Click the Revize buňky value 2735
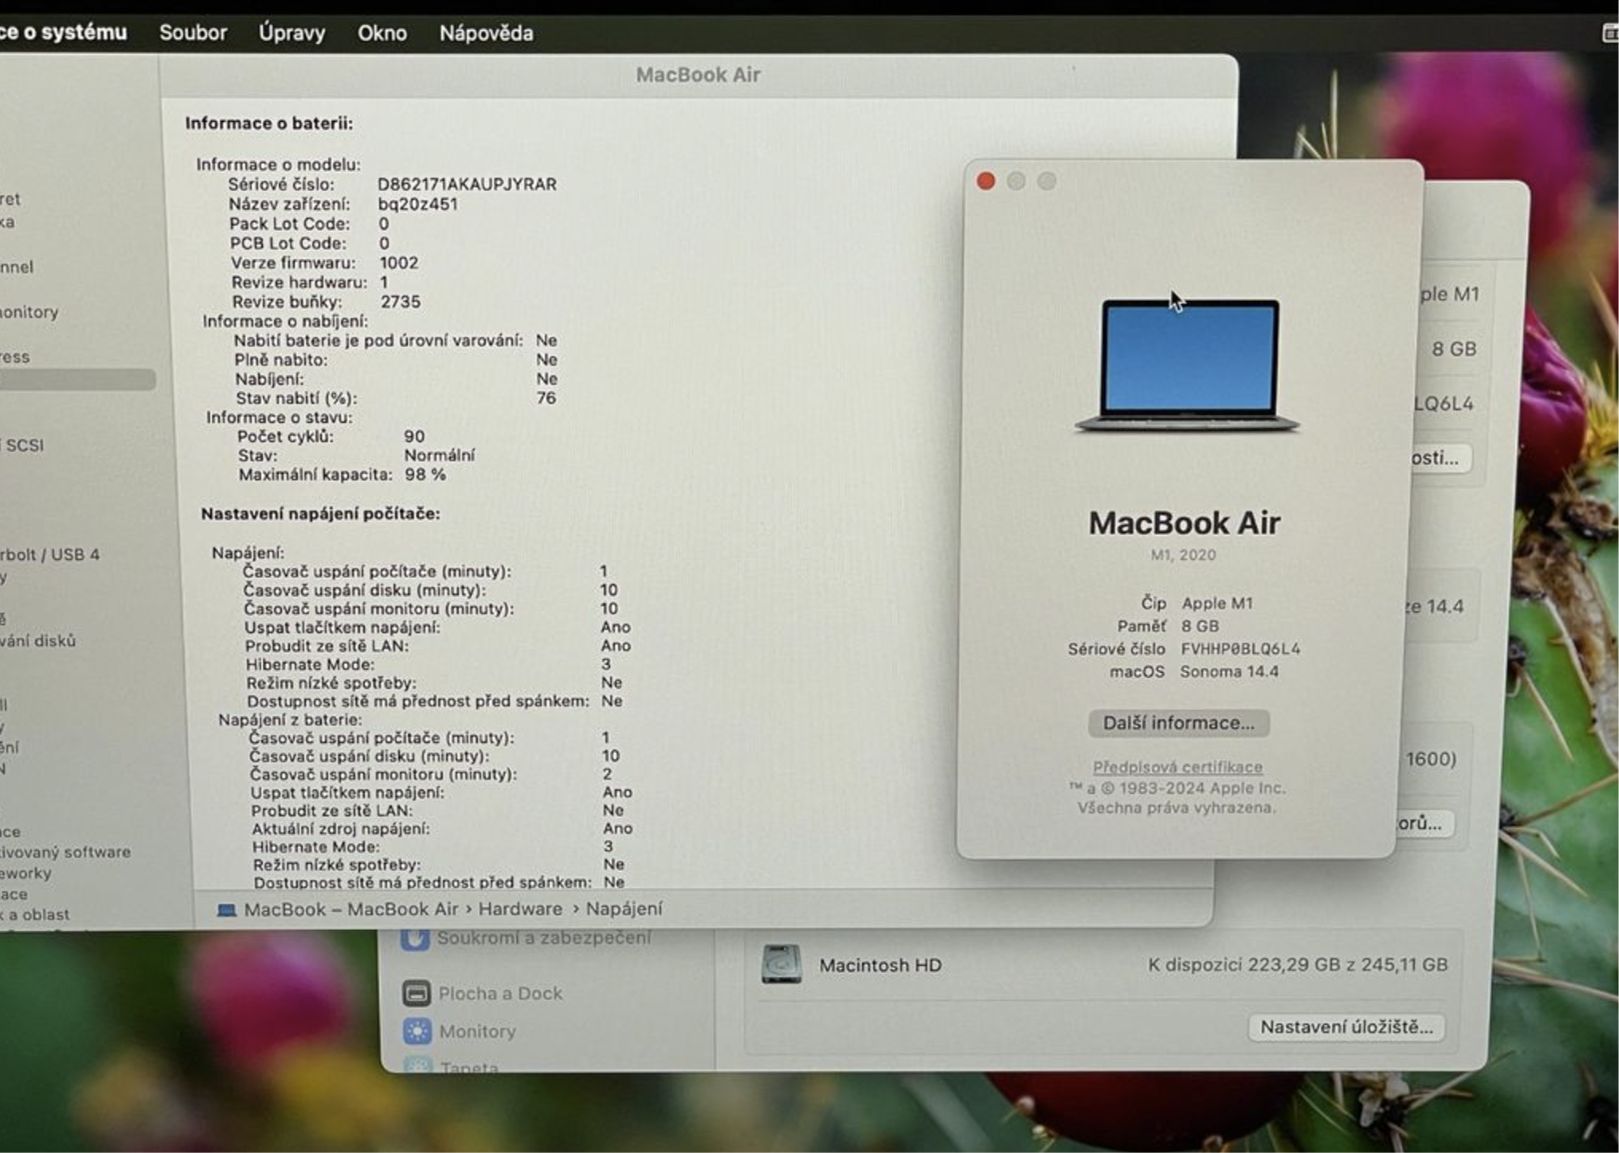Screen dimensions: 1619x1153 pos(400,302)
